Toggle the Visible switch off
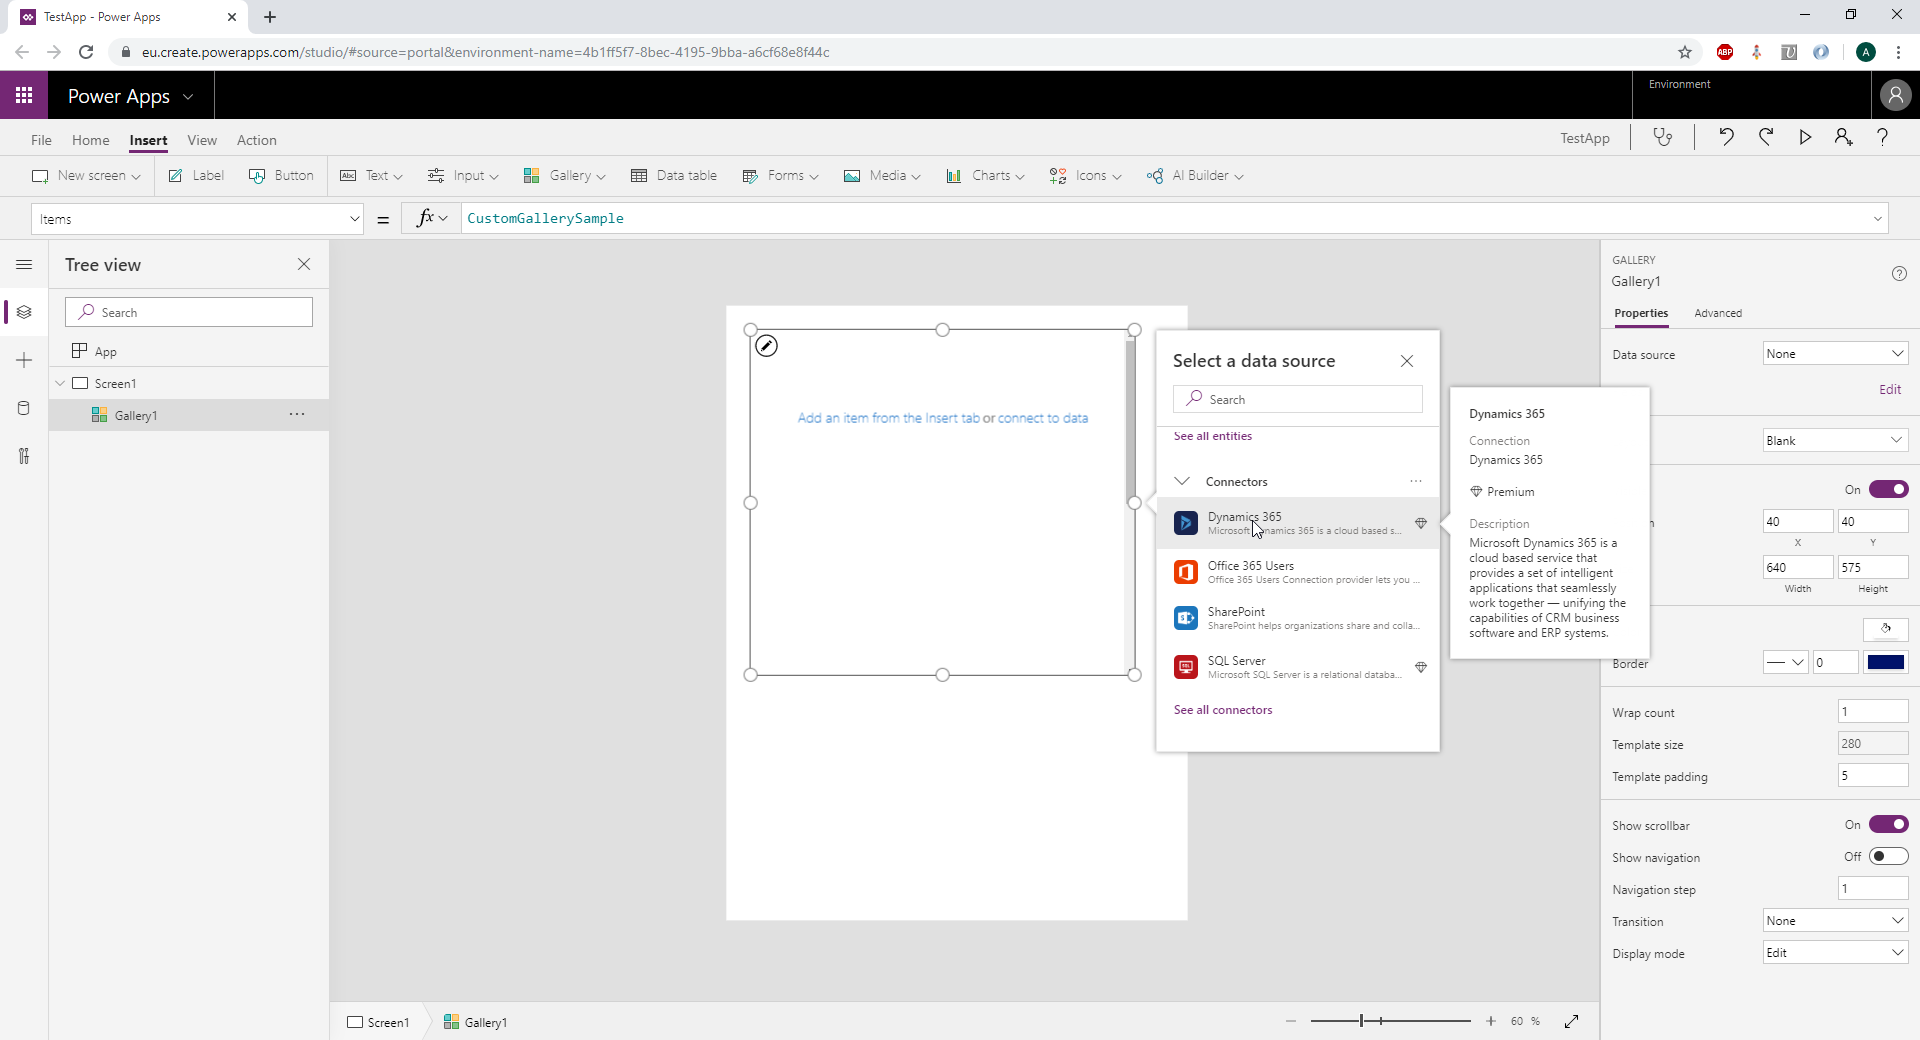 [x=1888, y=489]
